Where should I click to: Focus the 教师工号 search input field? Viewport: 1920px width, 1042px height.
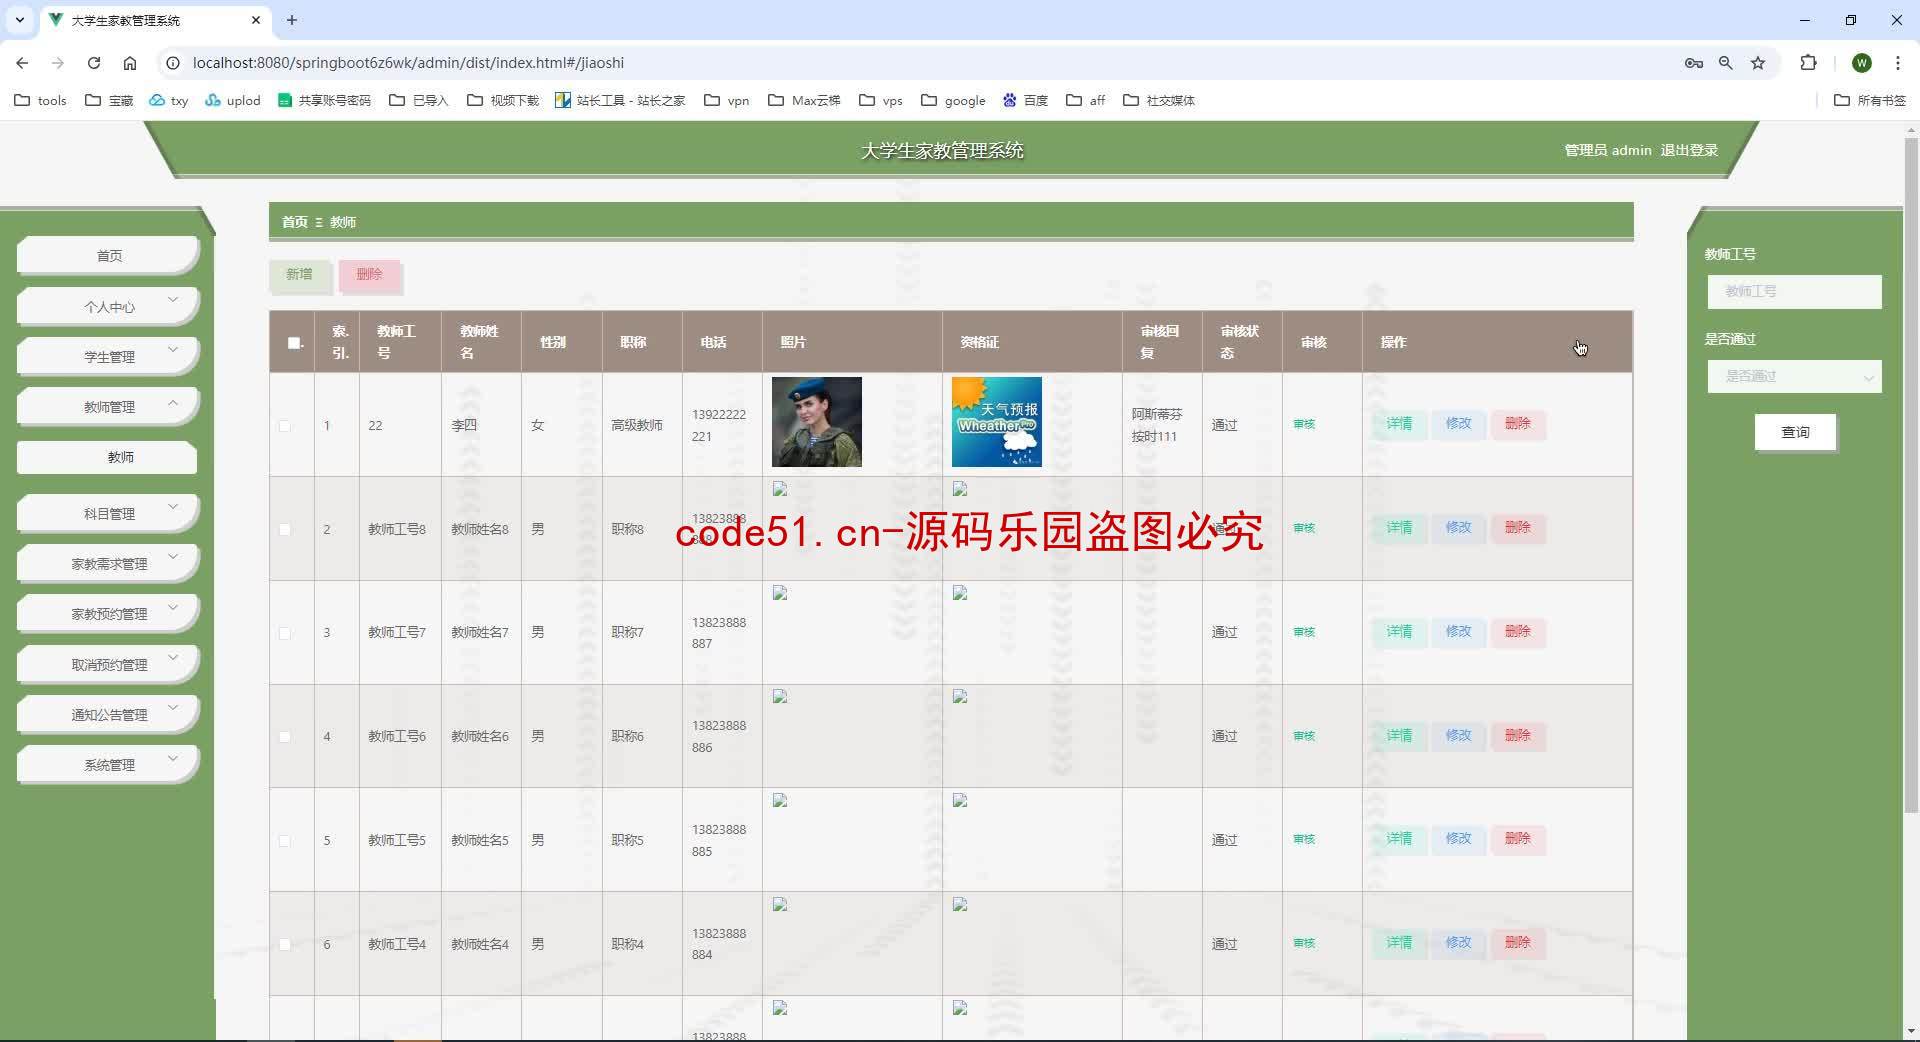pyautogui.click(x=1794, y=291)
